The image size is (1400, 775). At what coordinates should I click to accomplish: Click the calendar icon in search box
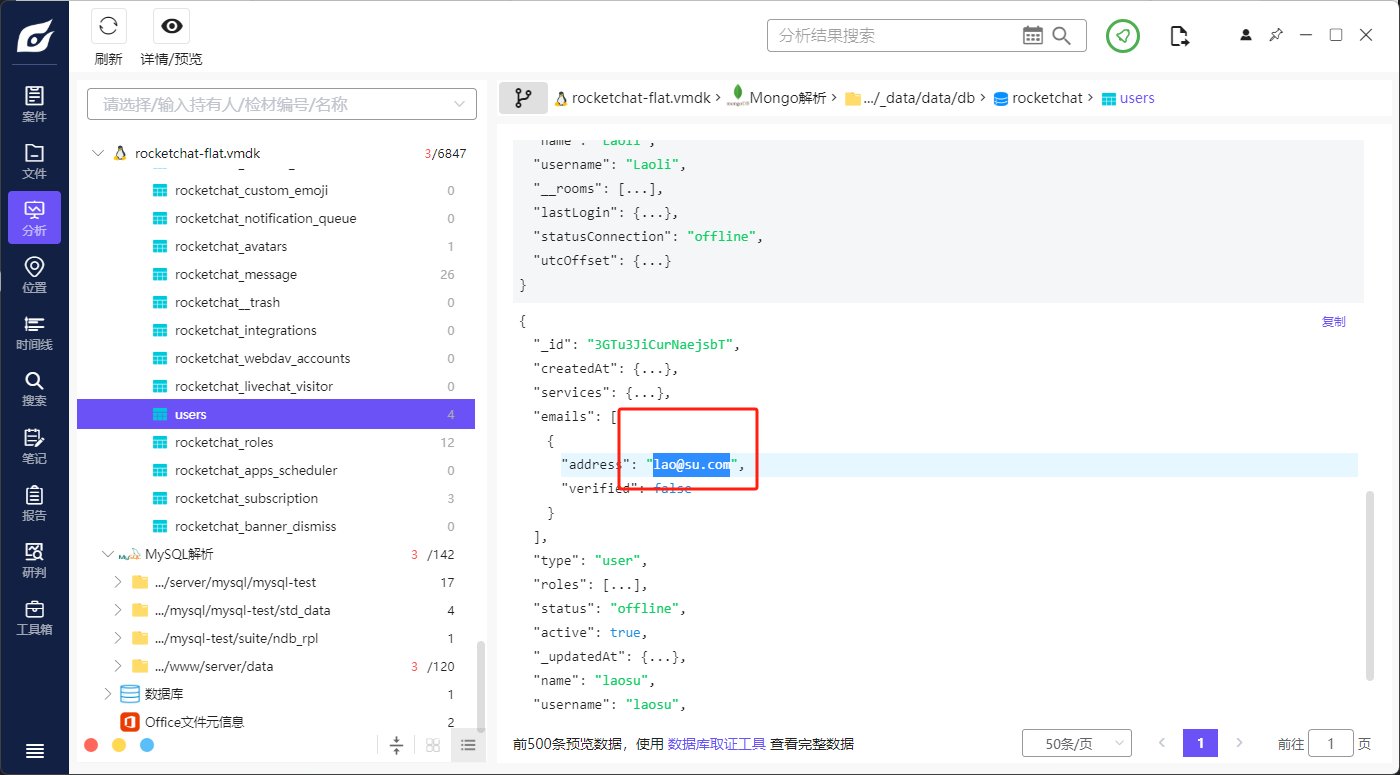[1033, 36]
